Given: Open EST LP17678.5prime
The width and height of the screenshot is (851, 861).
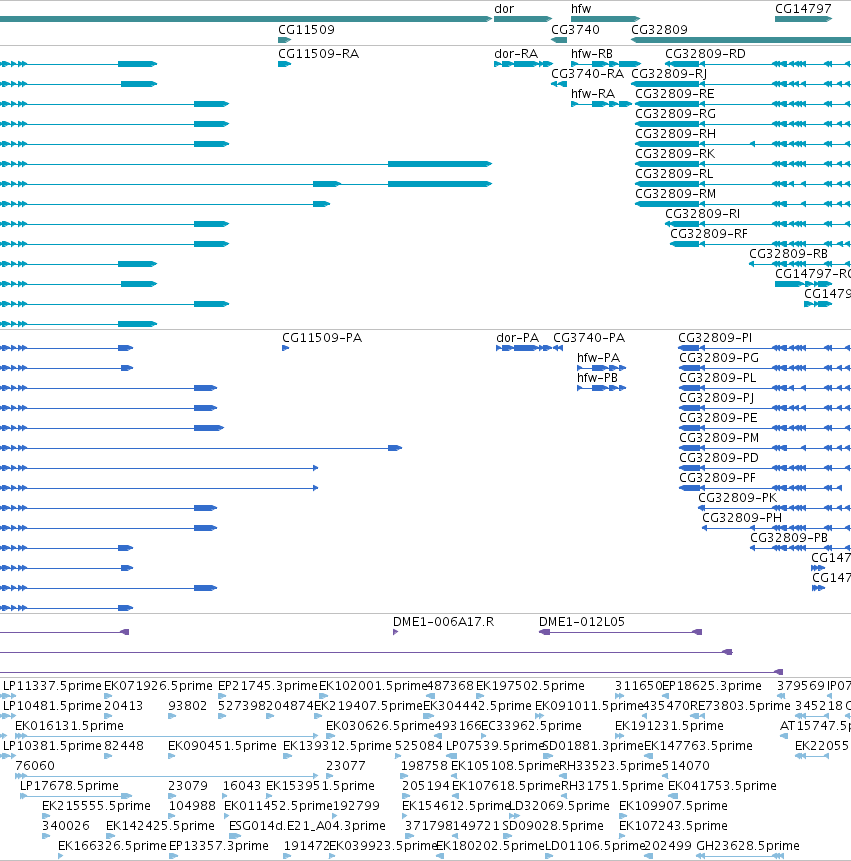Looking at the screenshot, I should pyautogui.click(x=69, y=786).
